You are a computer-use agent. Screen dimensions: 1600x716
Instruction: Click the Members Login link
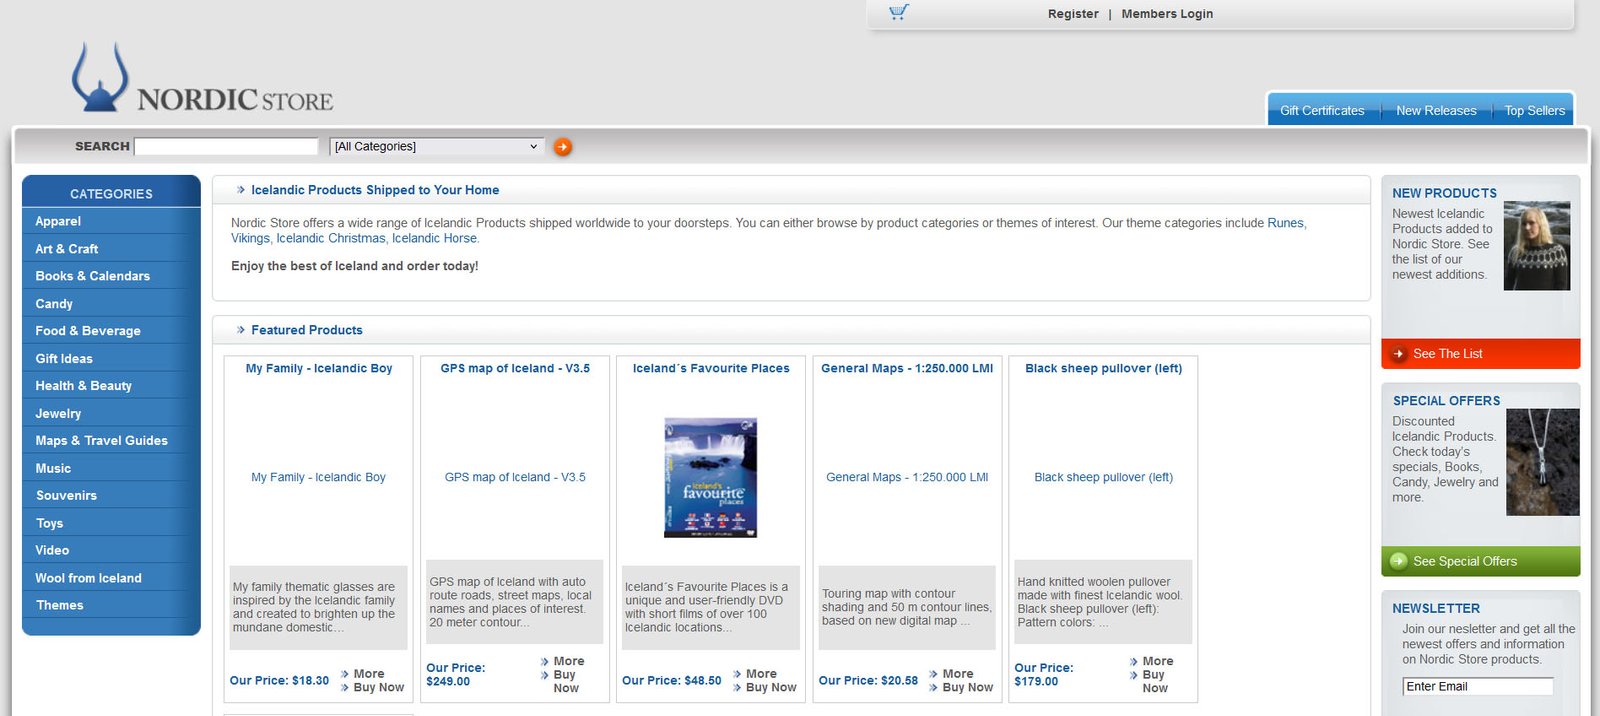[x=1166, y=14]
